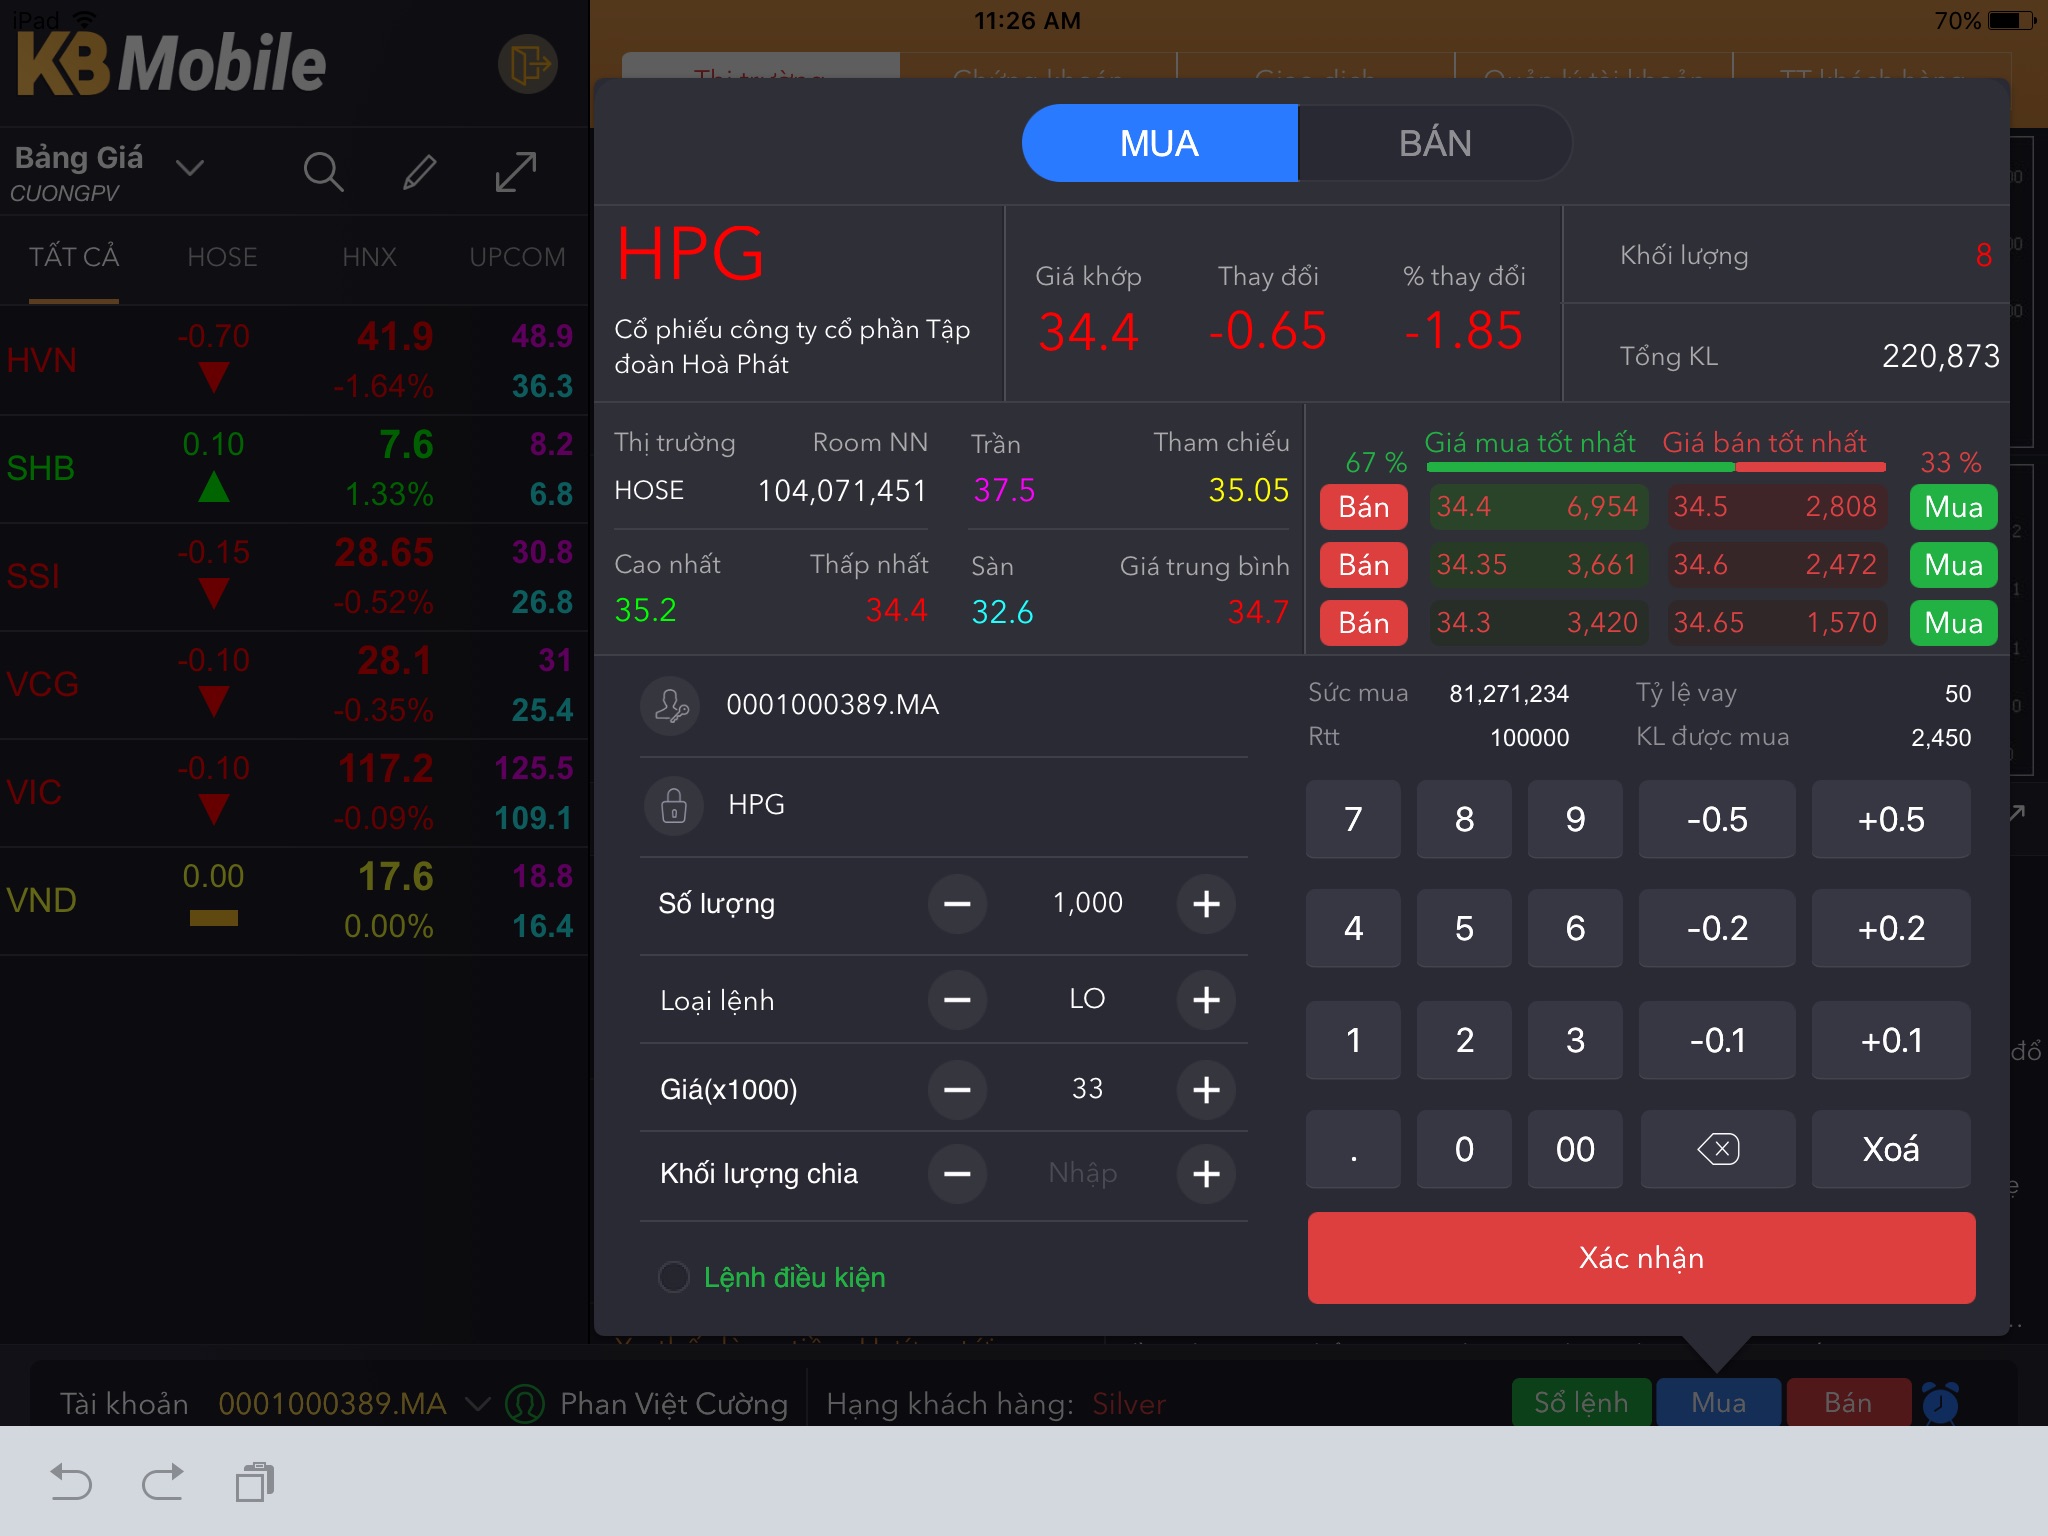The image size is (2048, 1536).
Task: Tap the Giá value field showing 33
Action: click(x=1087, y=1089)
